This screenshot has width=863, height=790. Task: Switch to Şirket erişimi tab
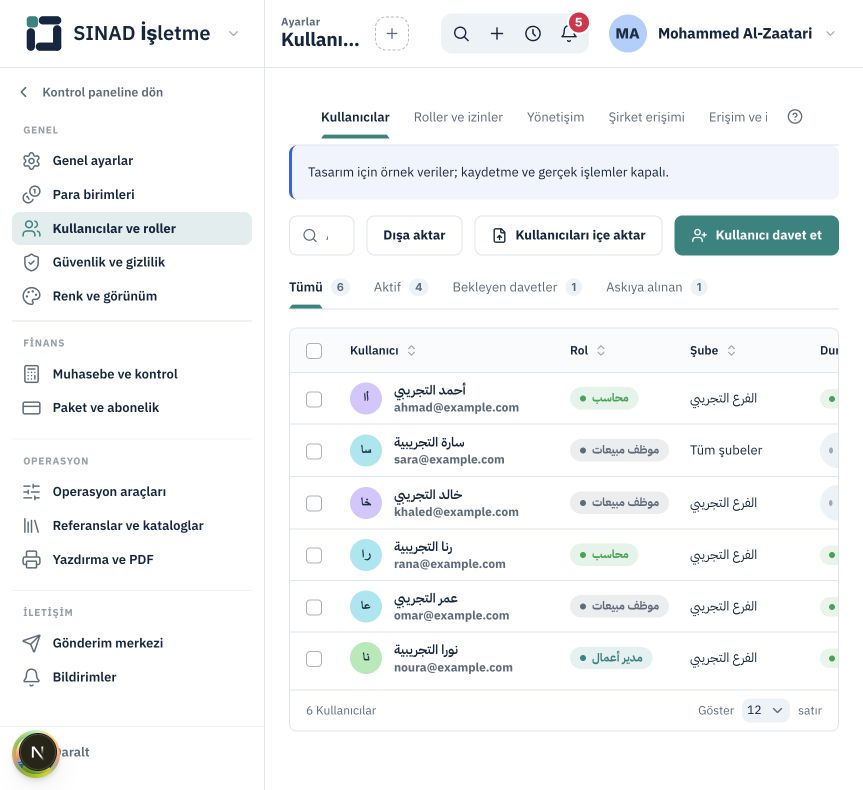click(x=646, y=117)
